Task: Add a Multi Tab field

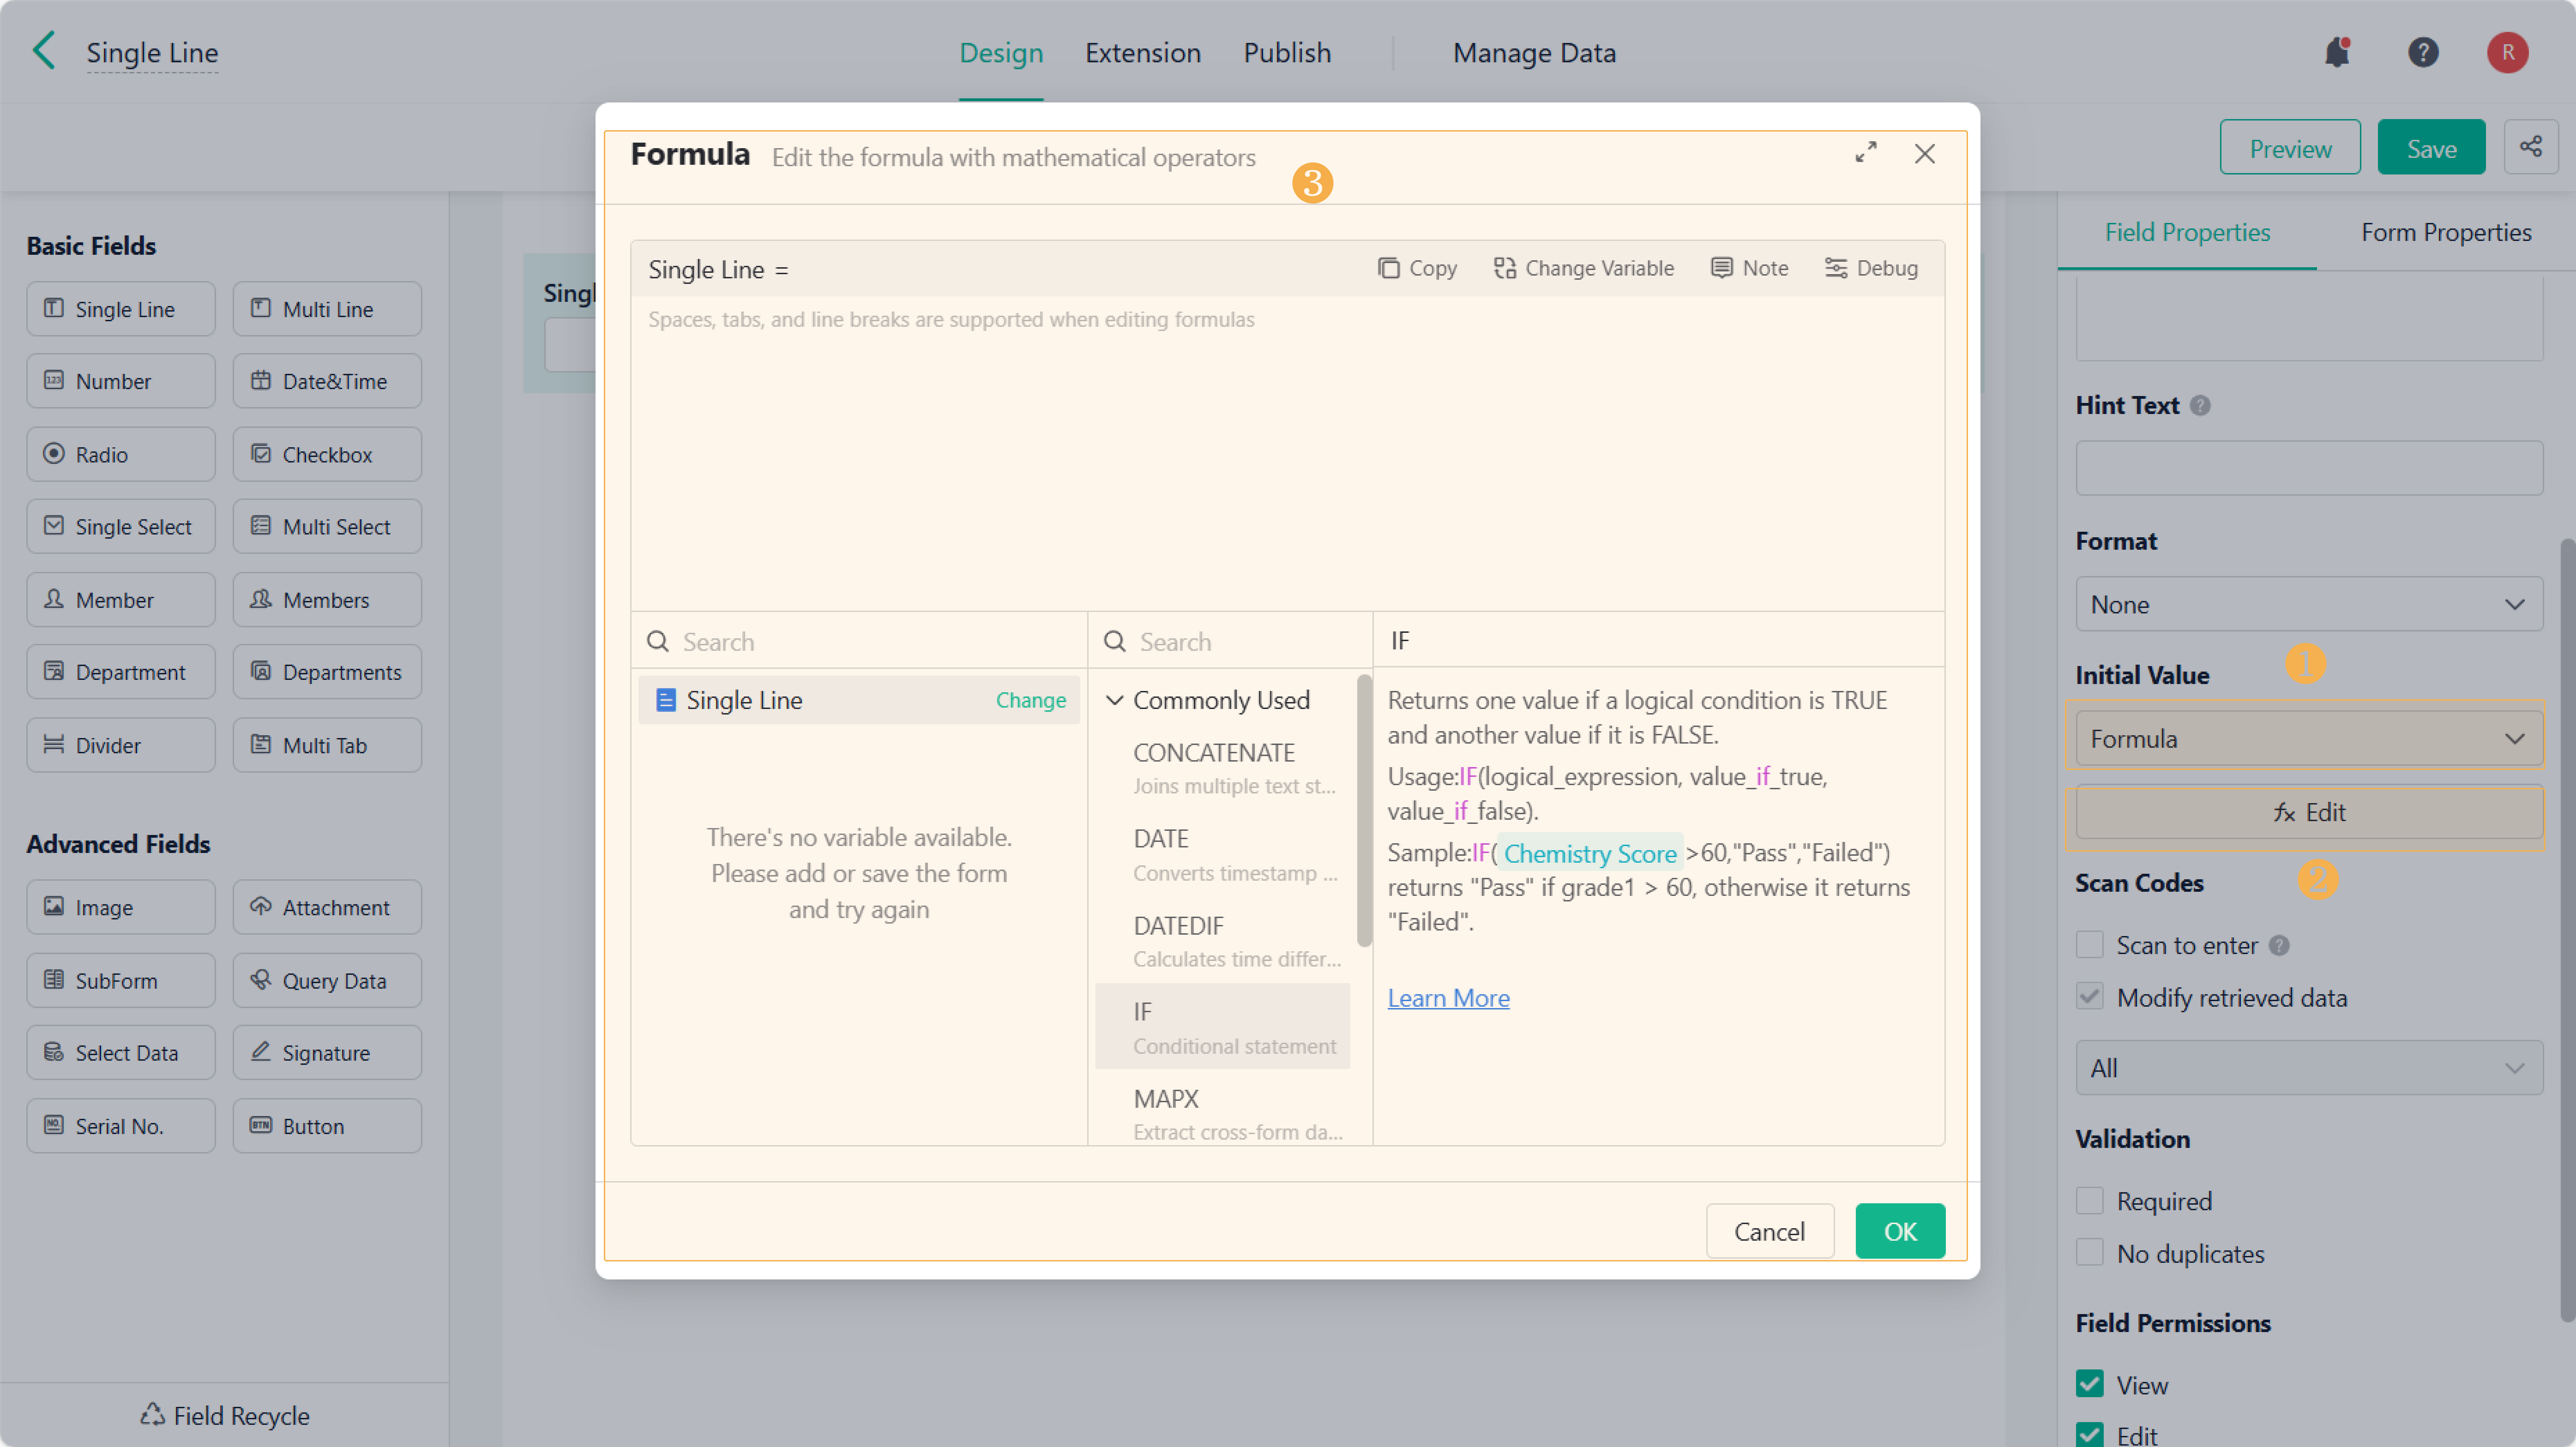Action: coord(327,745)
